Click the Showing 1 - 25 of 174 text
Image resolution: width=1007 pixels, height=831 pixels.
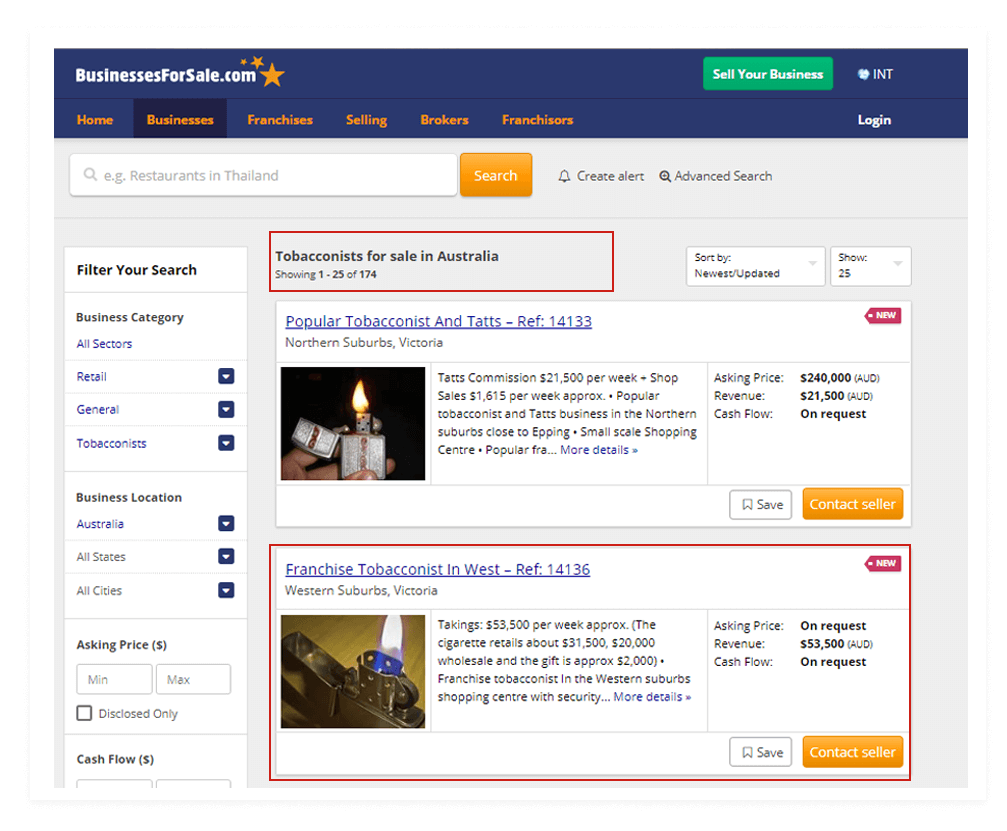[x=326, y=274]
